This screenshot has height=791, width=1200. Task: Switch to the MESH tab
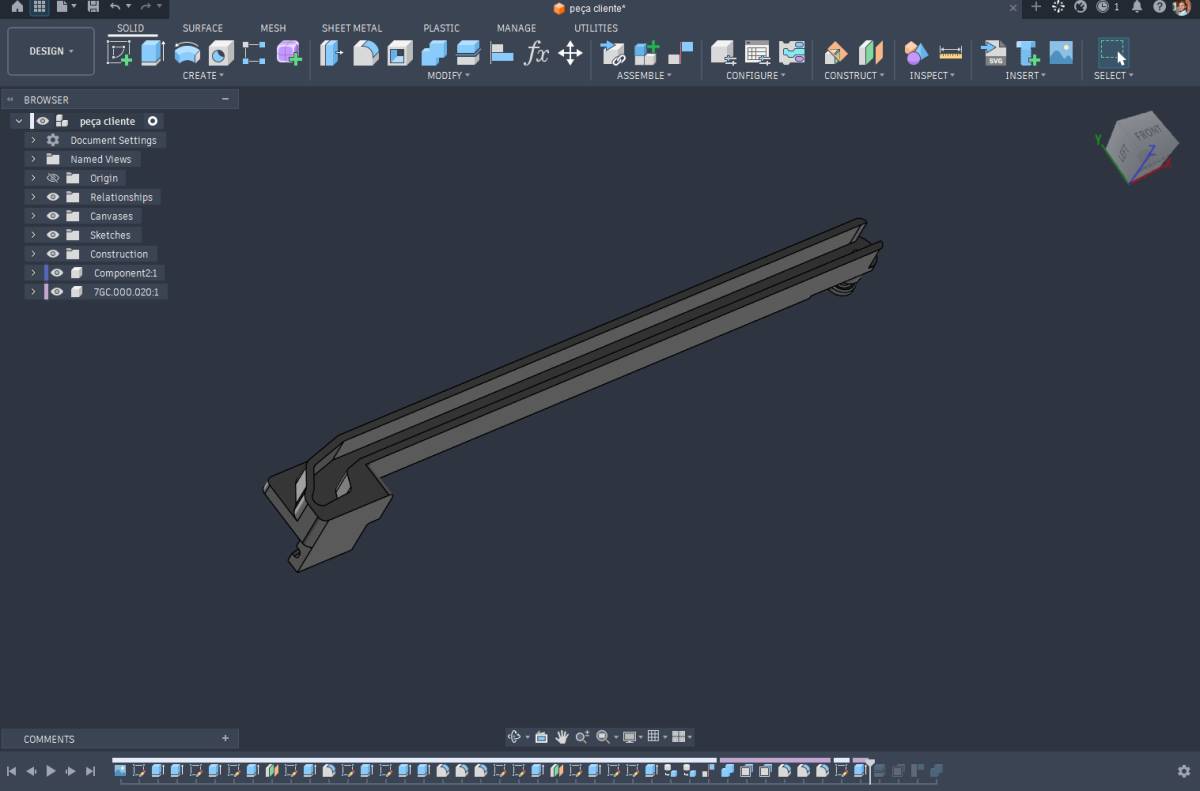[x=273, y=28]
